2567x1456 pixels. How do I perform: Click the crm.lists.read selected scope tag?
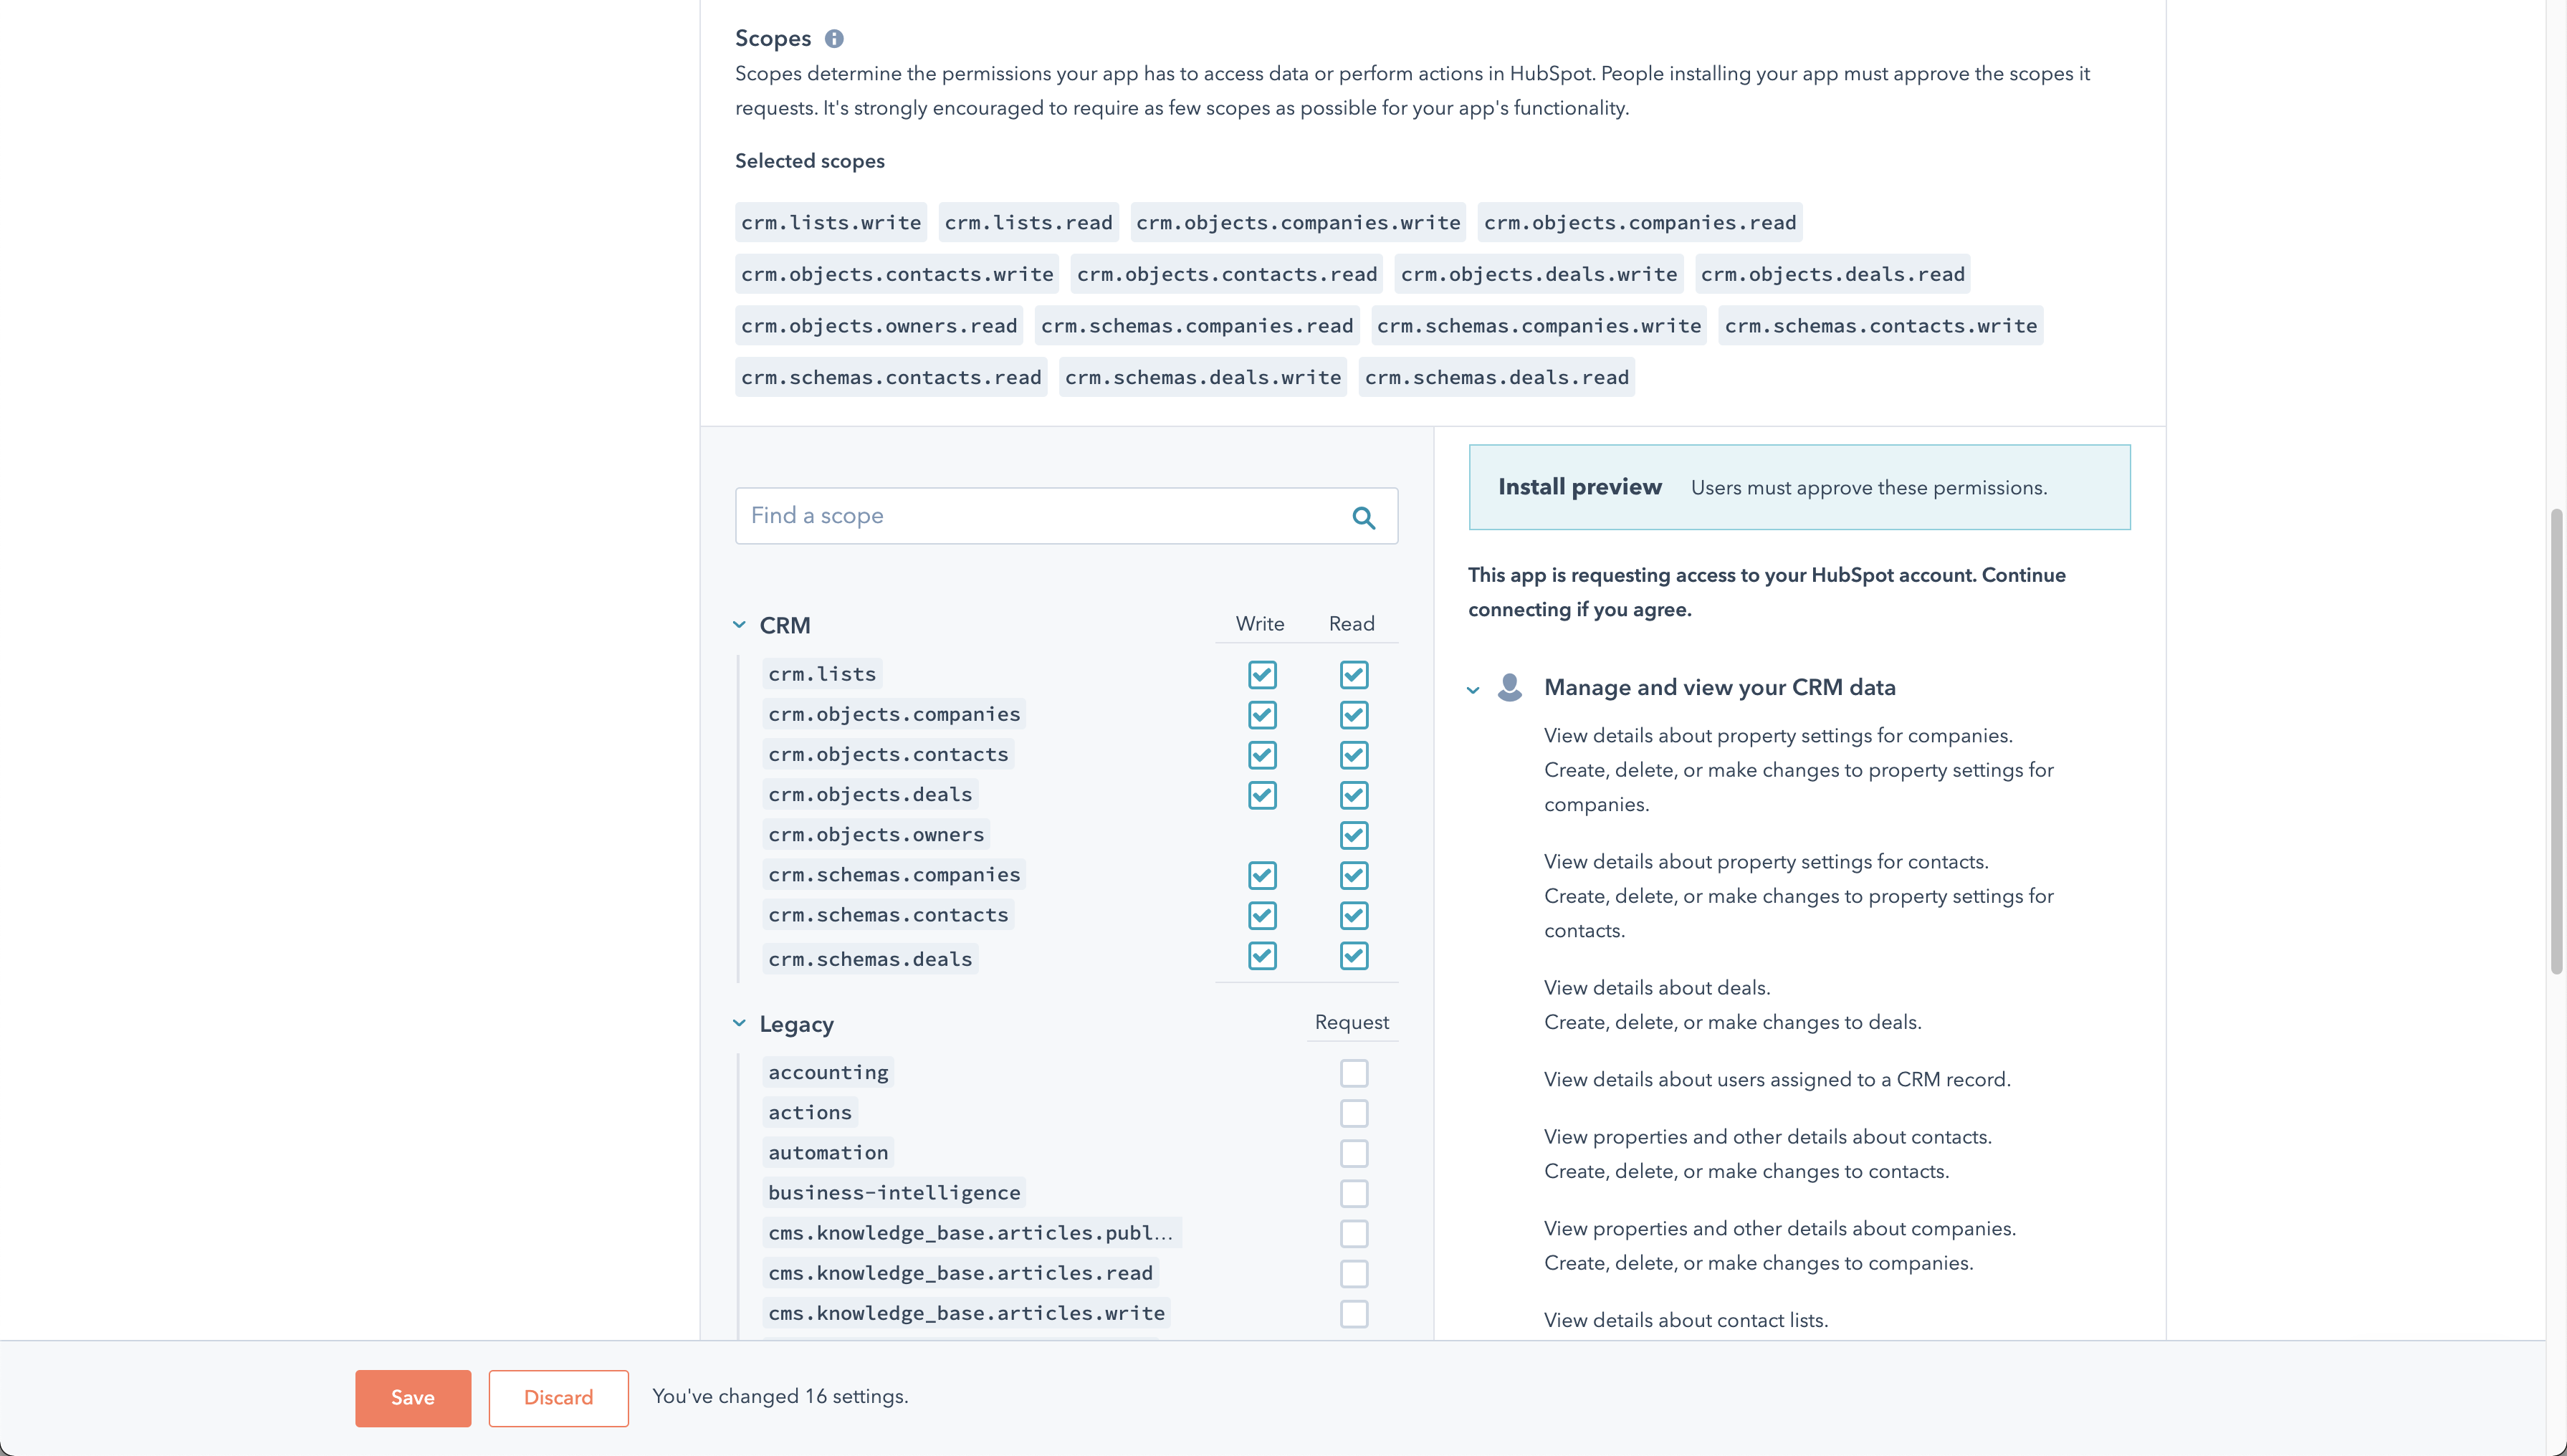(x=1028, y=222)
